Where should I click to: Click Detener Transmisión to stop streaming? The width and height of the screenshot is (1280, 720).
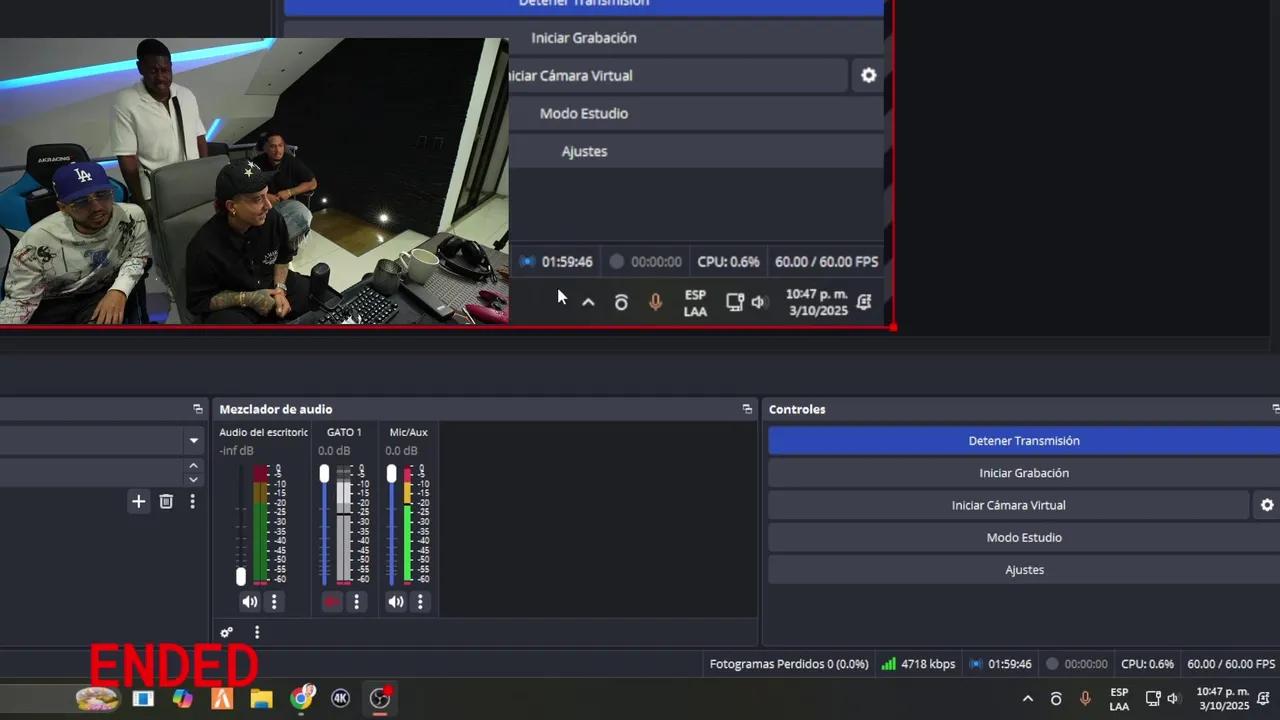pyautogui.click(x=1023, y=441)
